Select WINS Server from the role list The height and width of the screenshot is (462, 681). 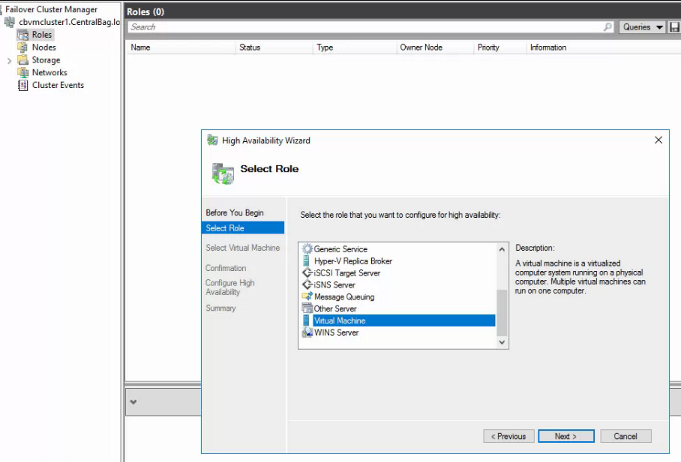click(336, 333)
